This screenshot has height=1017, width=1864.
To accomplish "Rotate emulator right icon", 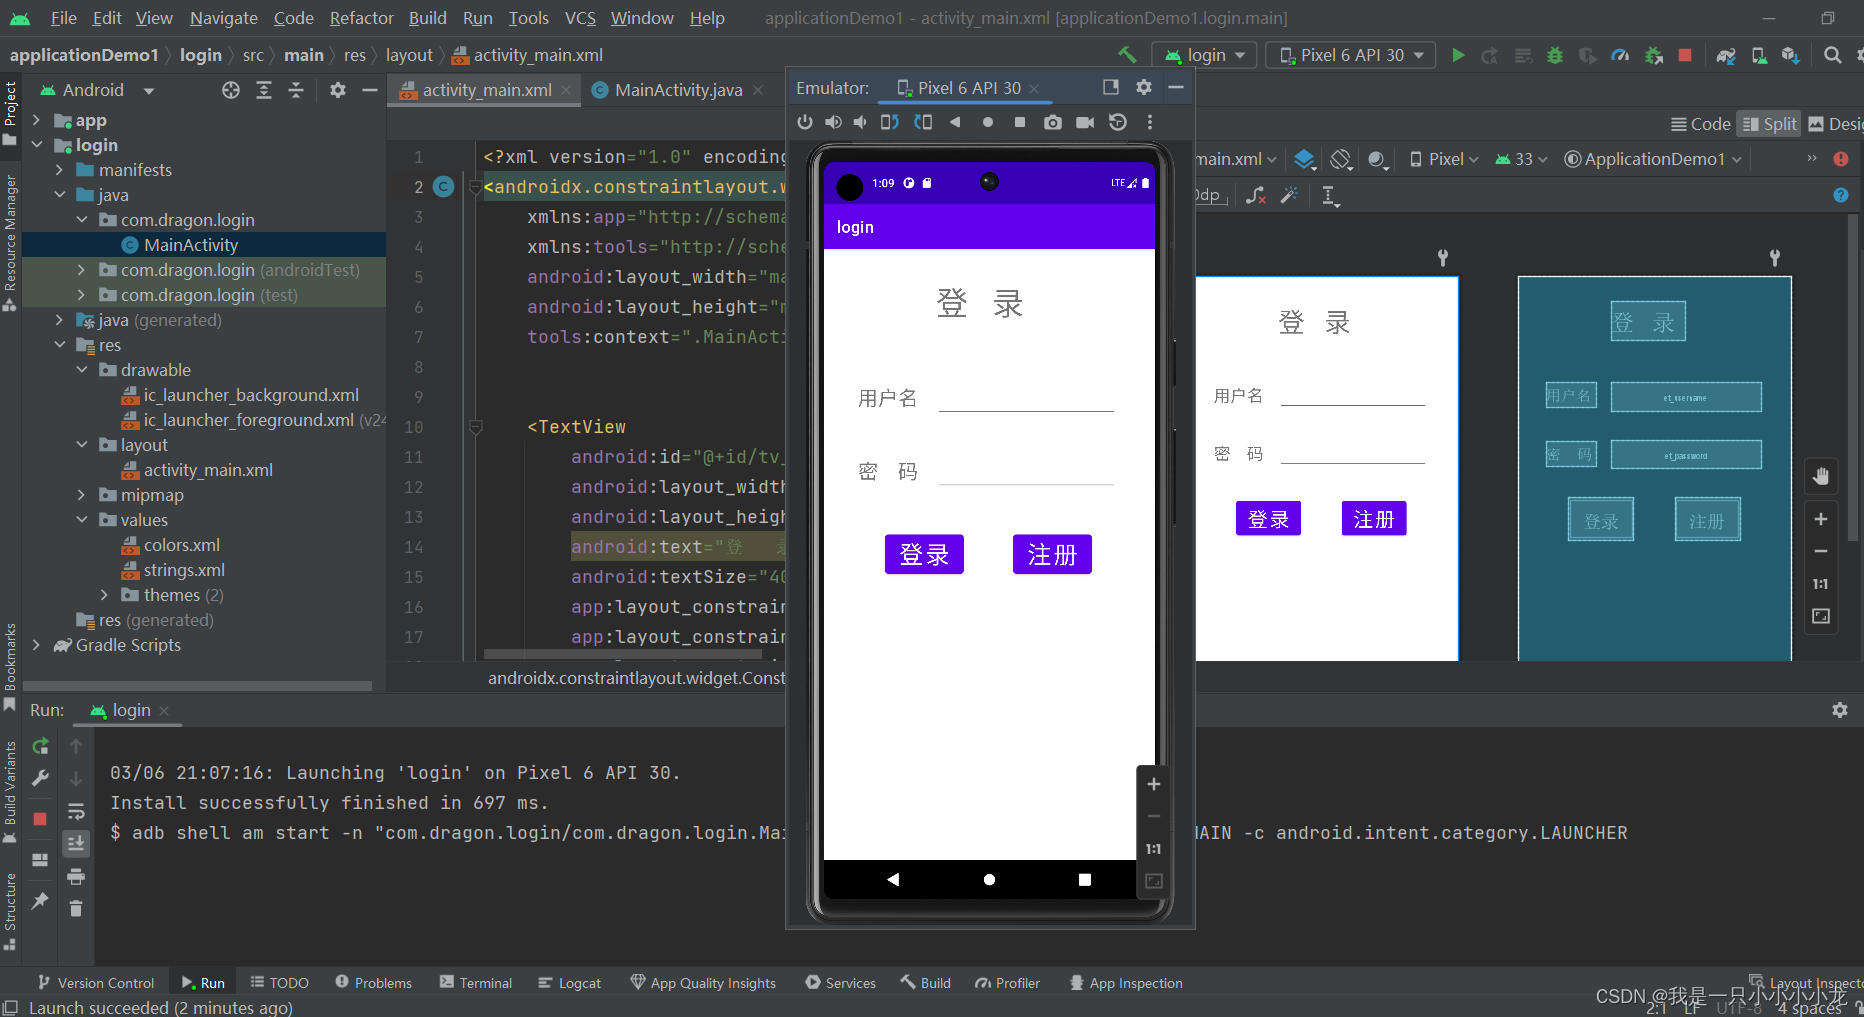I will point(923,122).
